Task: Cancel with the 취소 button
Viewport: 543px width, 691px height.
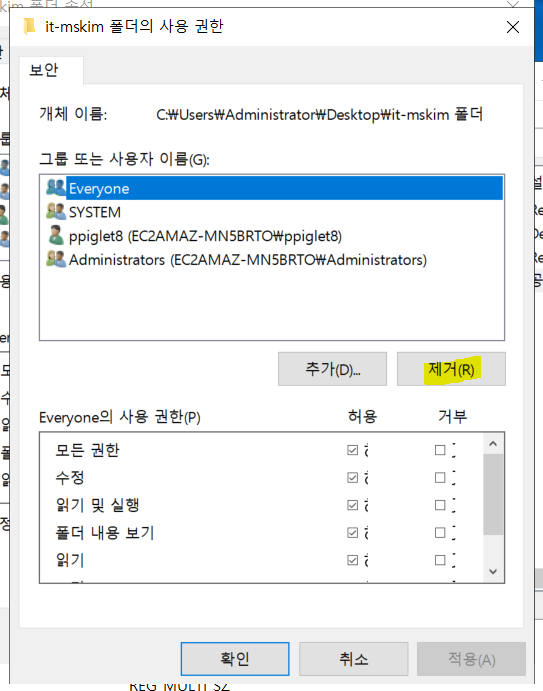Action: (x=353, y=659)
